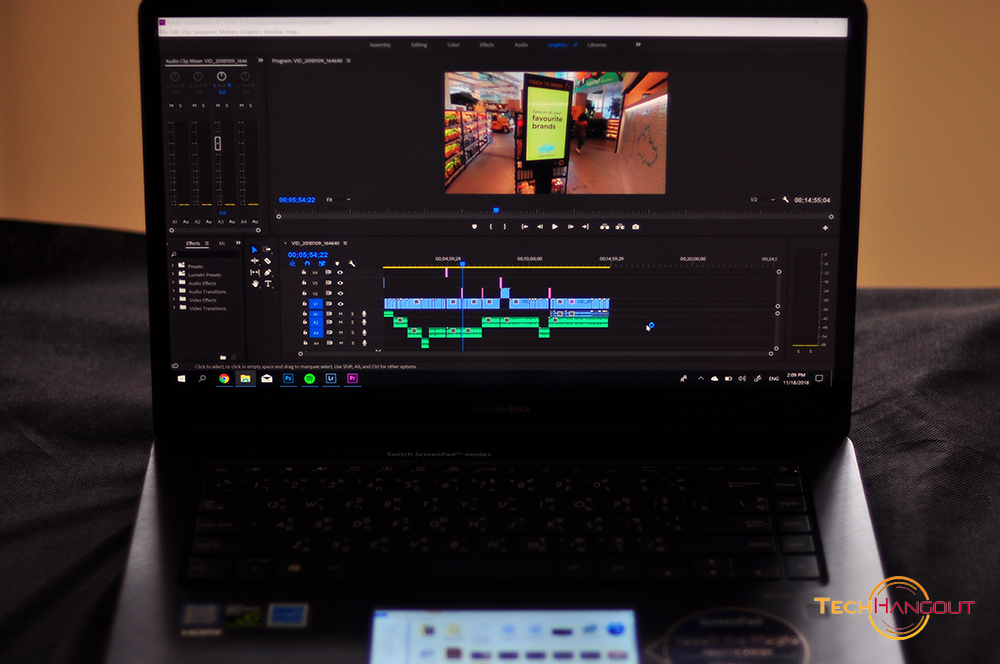Select the Type tool
The height and width of the screenshot is (664, 1000).
pyautogui.click(x=268, y=284)
